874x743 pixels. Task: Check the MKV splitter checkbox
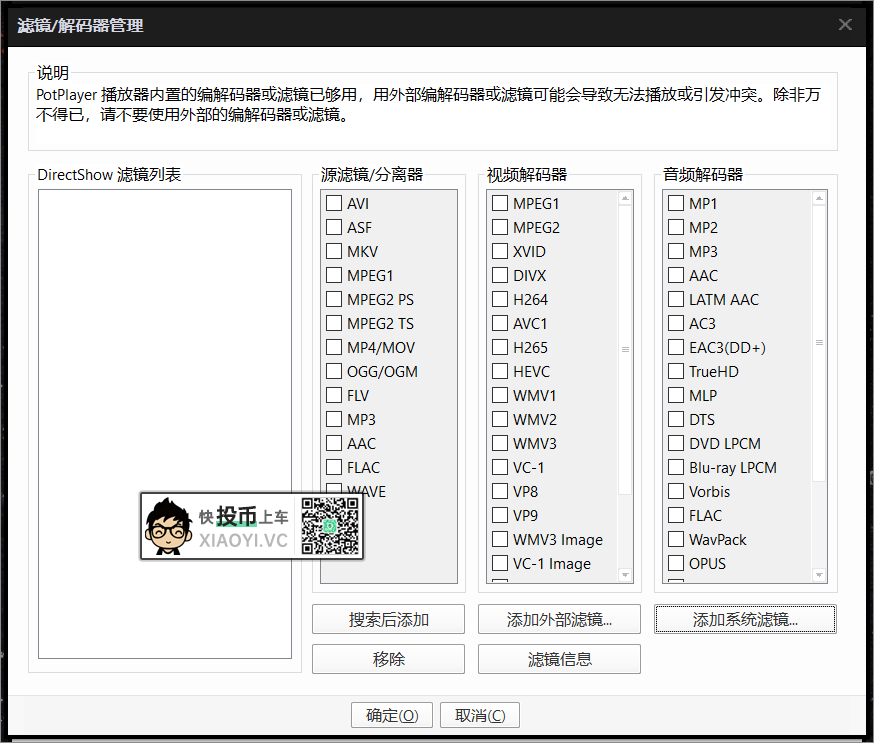pos(334,251)
